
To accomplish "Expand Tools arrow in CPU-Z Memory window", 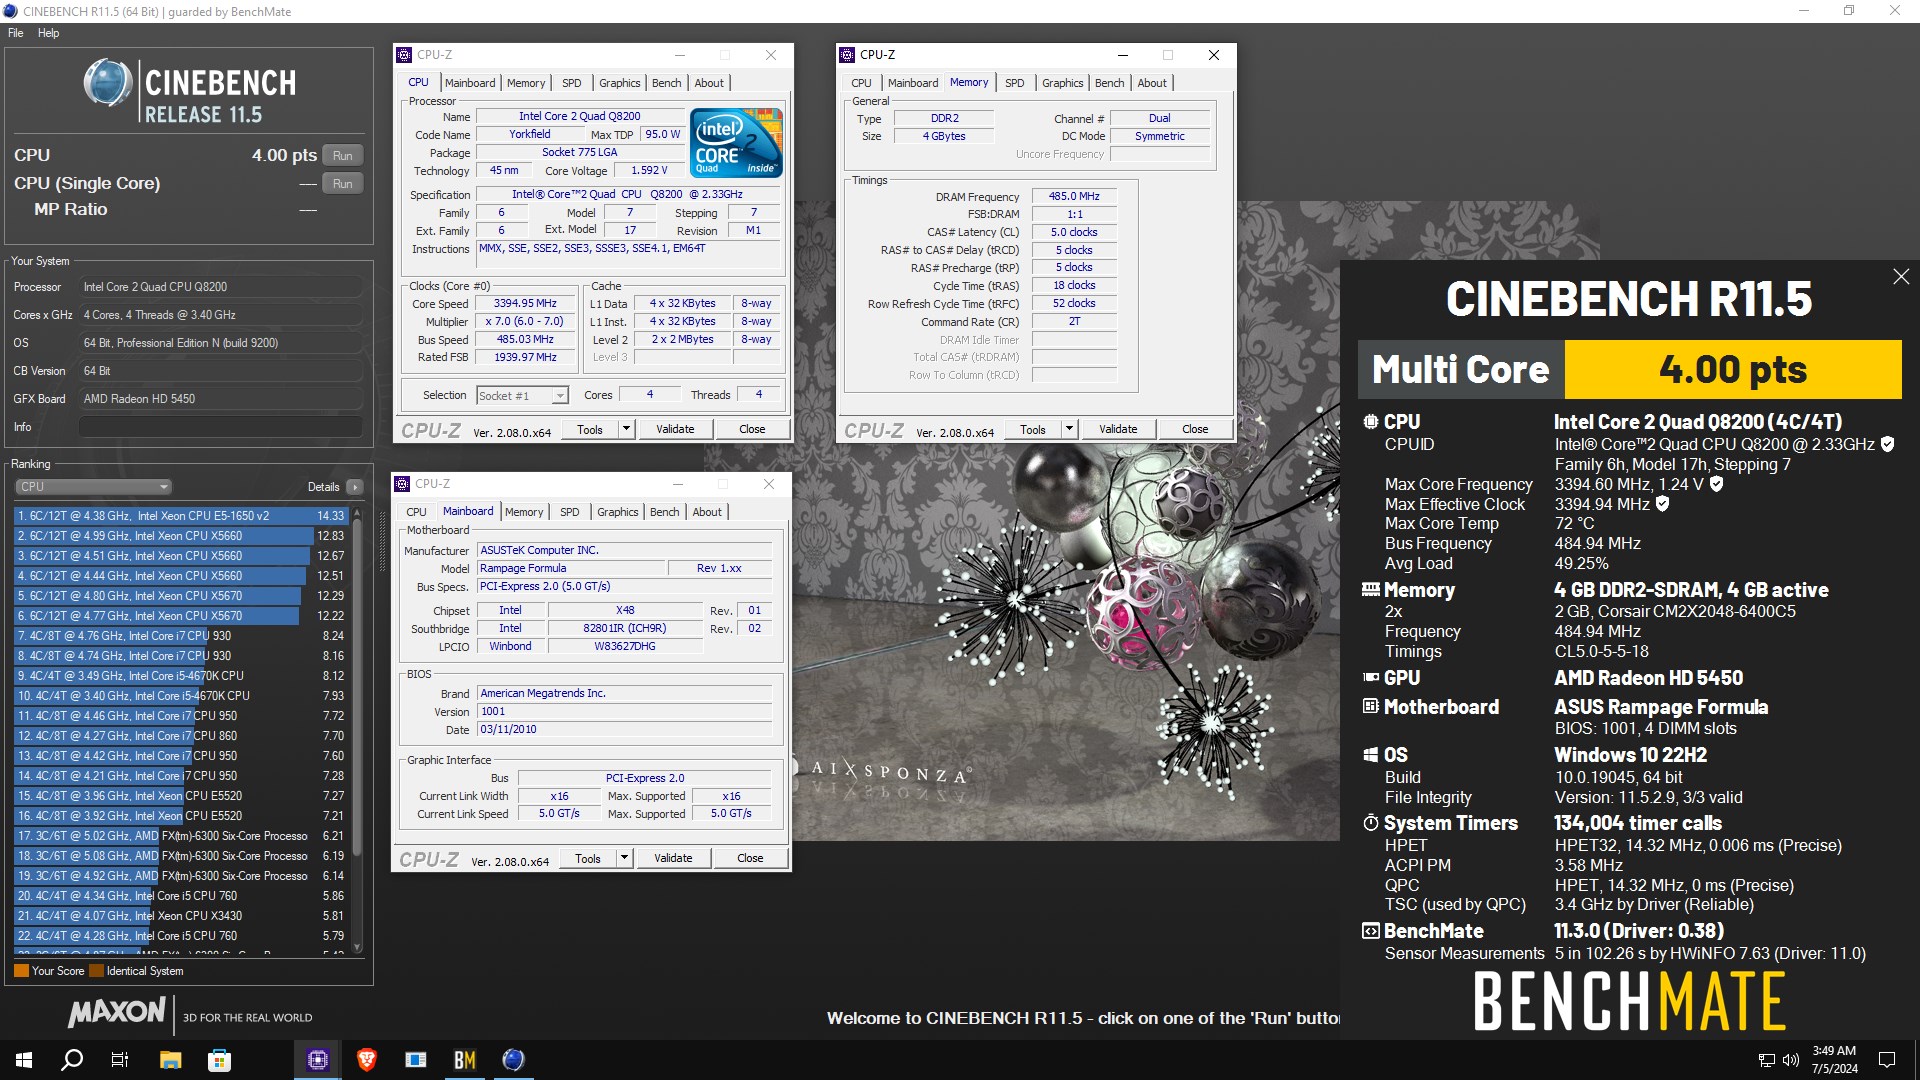I will tap(1069, 429).
